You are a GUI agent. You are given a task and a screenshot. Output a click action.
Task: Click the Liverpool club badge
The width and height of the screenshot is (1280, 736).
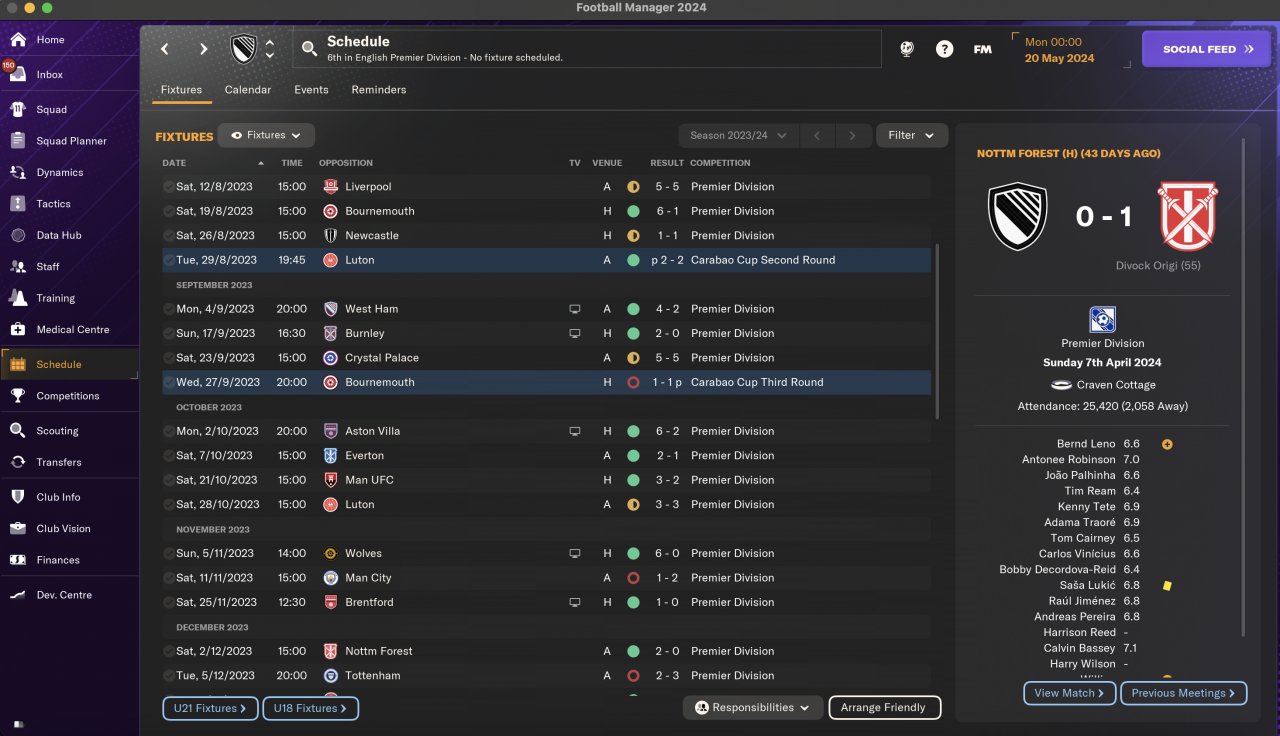tap(331, 187)
